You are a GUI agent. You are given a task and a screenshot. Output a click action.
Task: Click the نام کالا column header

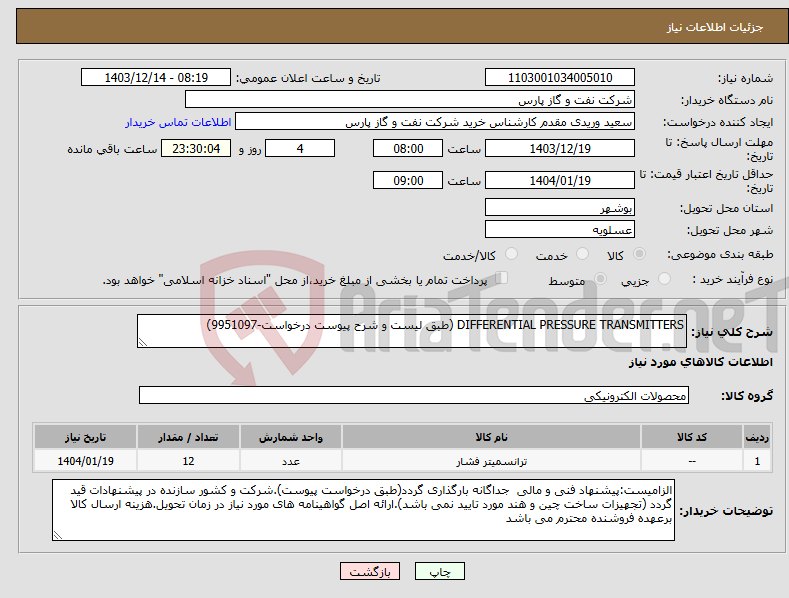[491, 437]
